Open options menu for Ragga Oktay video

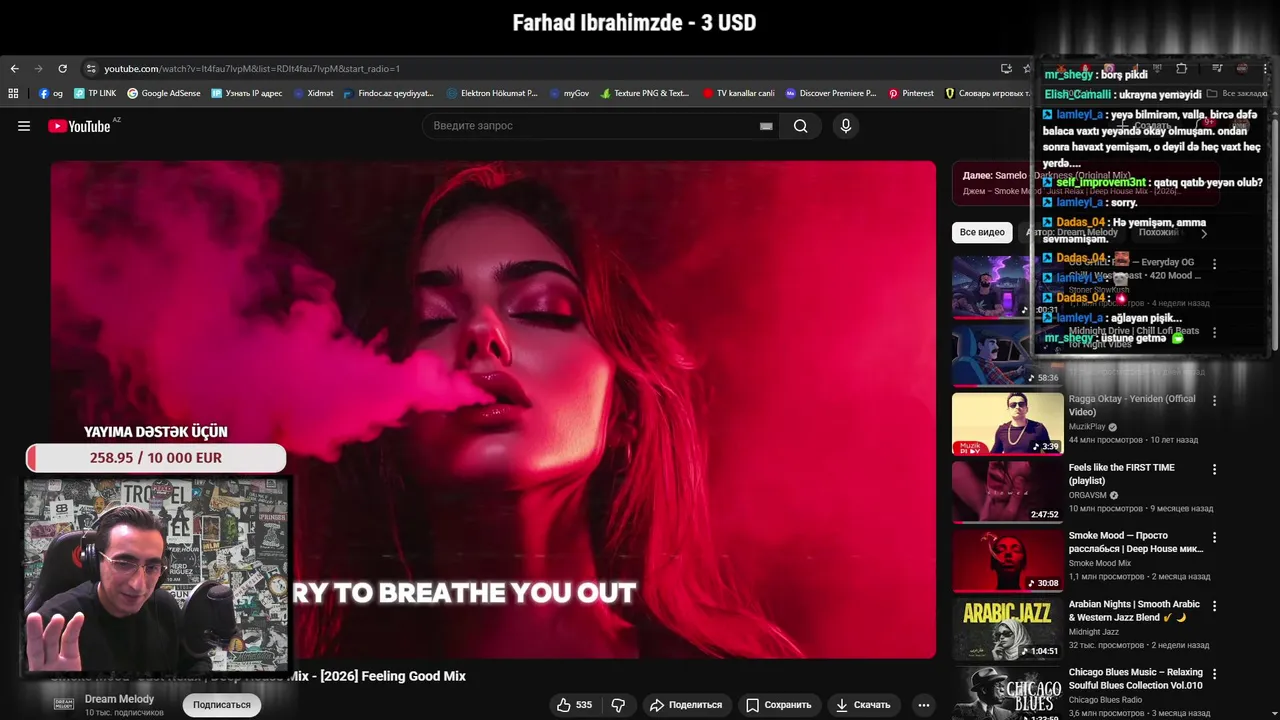tap(1214, 401)
